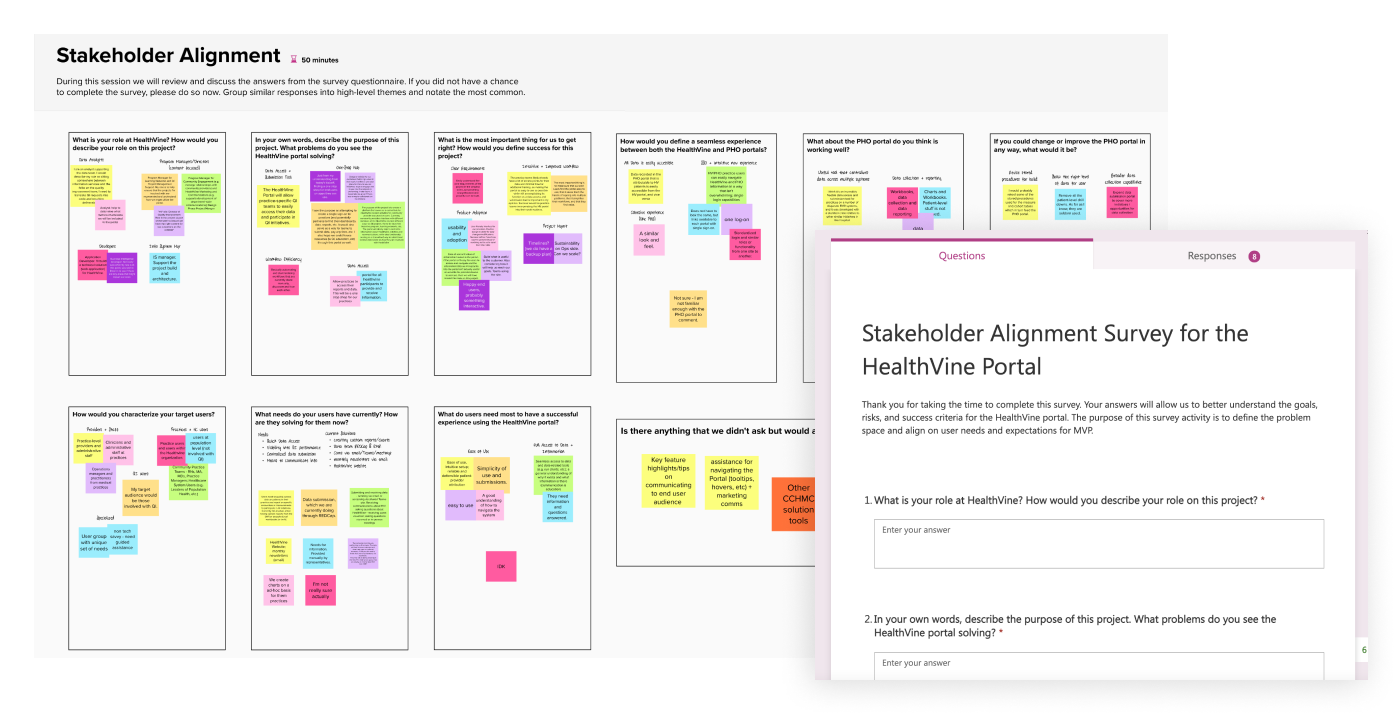Select the pink 'We create charts on a ad-hoc basis' sticky
This screenshot has width=1400, height=720.
click(x=279, y=590)
